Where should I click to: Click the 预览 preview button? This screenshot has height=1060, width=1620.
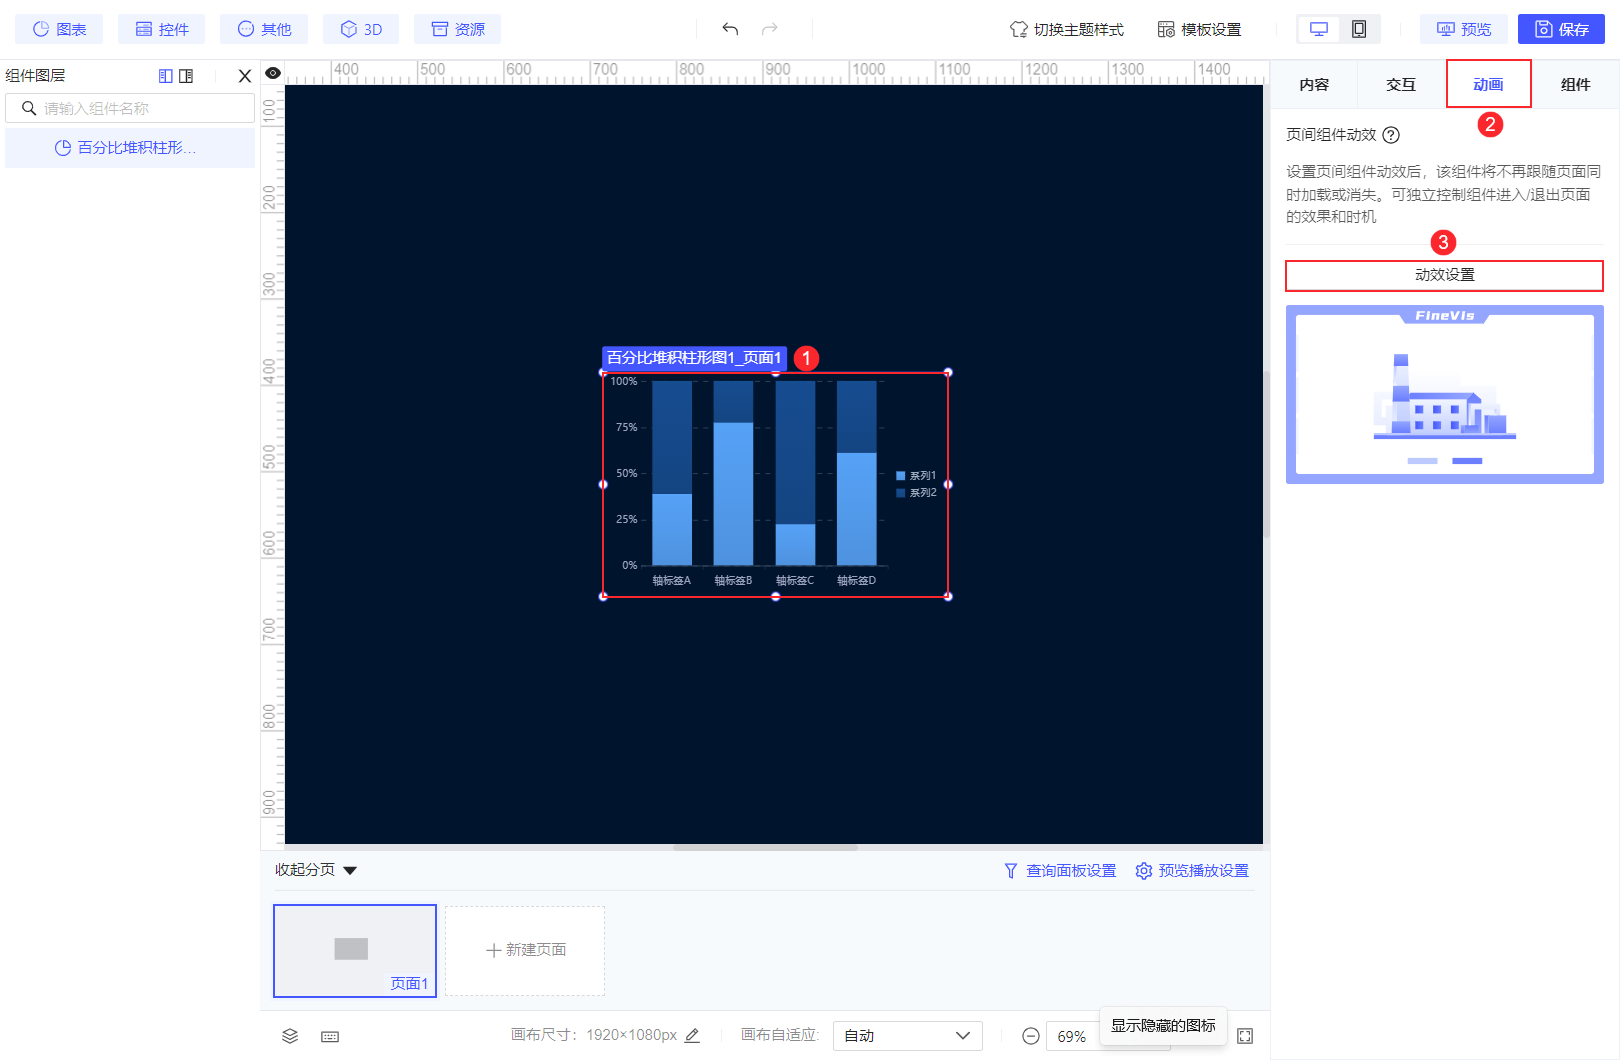[1463, 29]
